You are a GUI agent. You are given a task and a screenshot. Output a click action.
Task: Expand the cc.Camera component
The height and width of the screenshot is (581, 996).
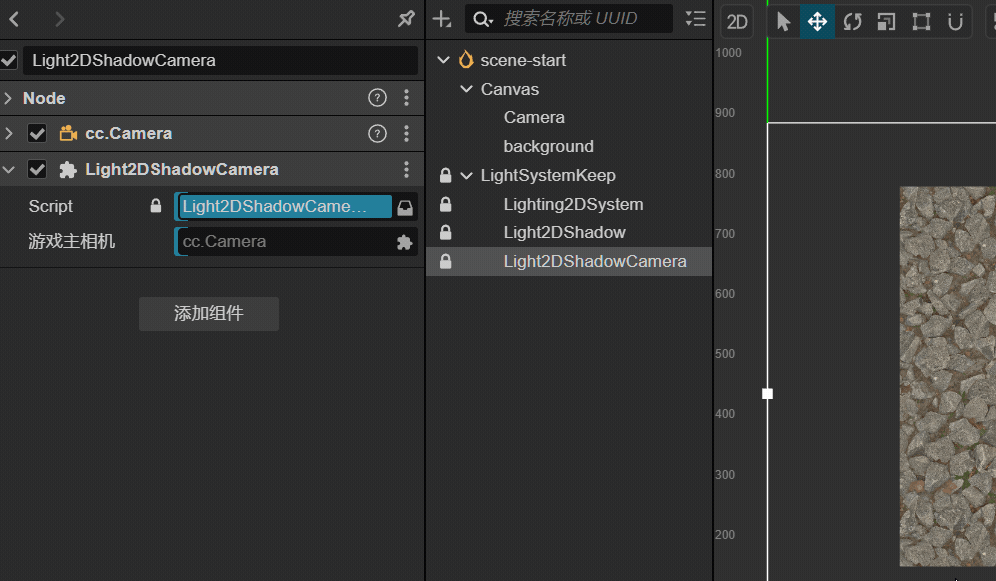pyautogui.click(x=8, y=133)
